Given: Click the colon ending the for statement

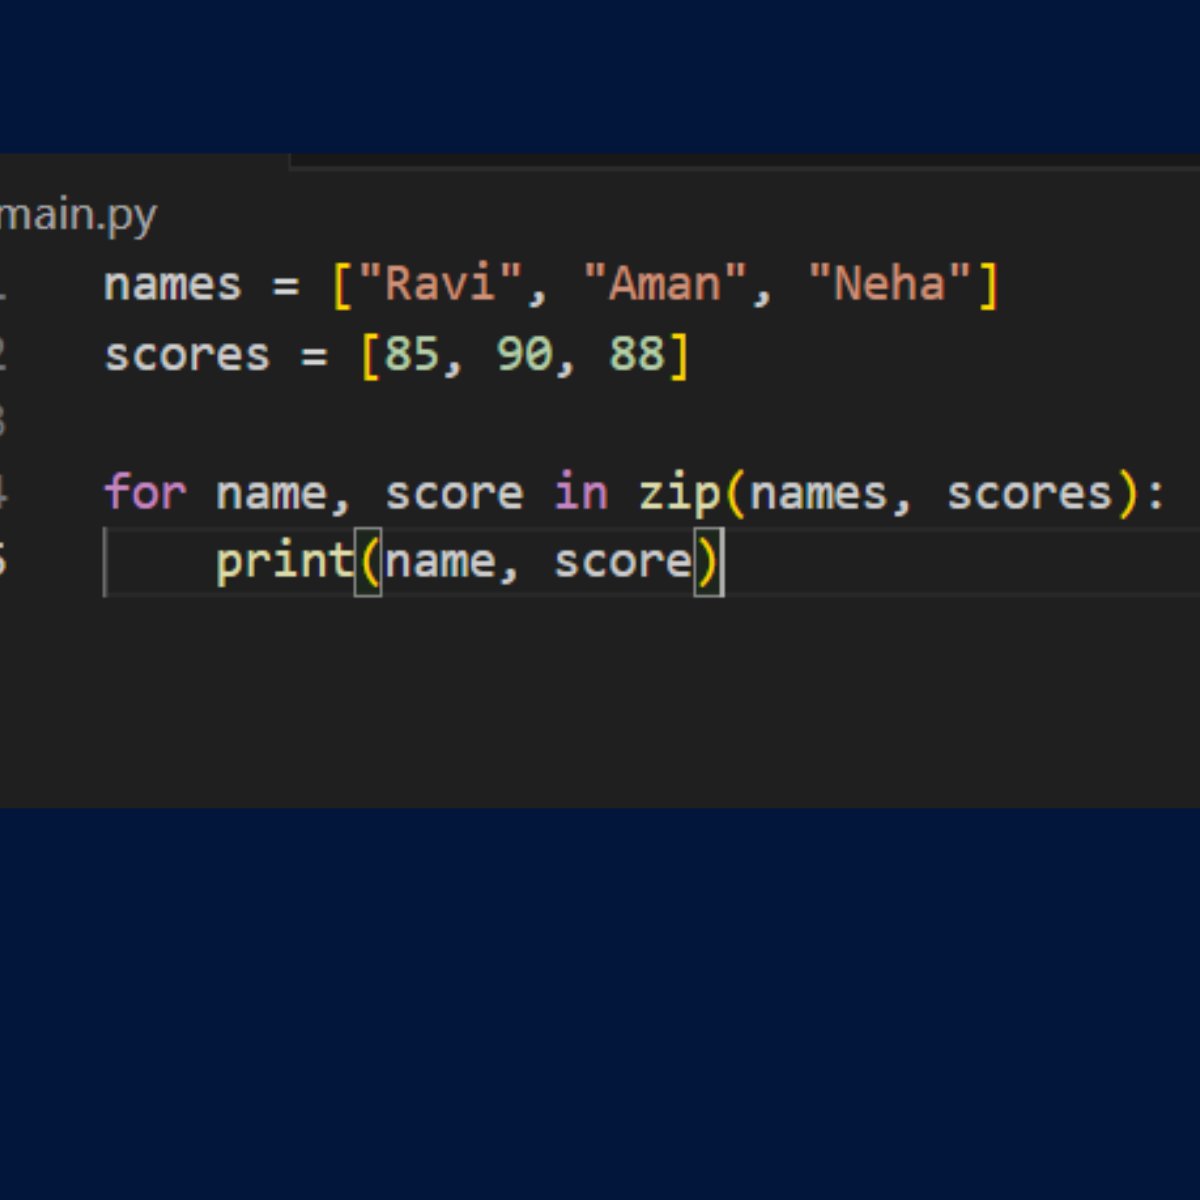Looking at the screenshot, I should [1155, 495].
